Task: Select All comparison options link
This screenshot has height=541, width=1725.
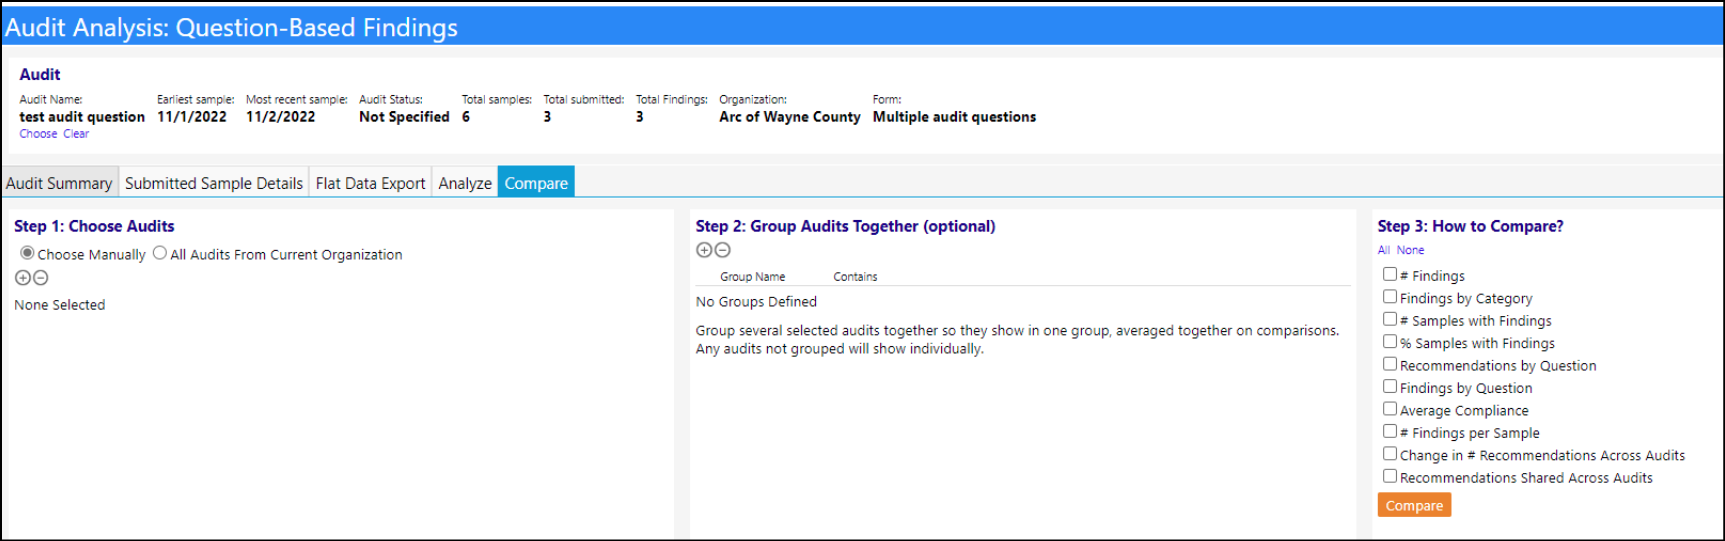Action: 1384,250
